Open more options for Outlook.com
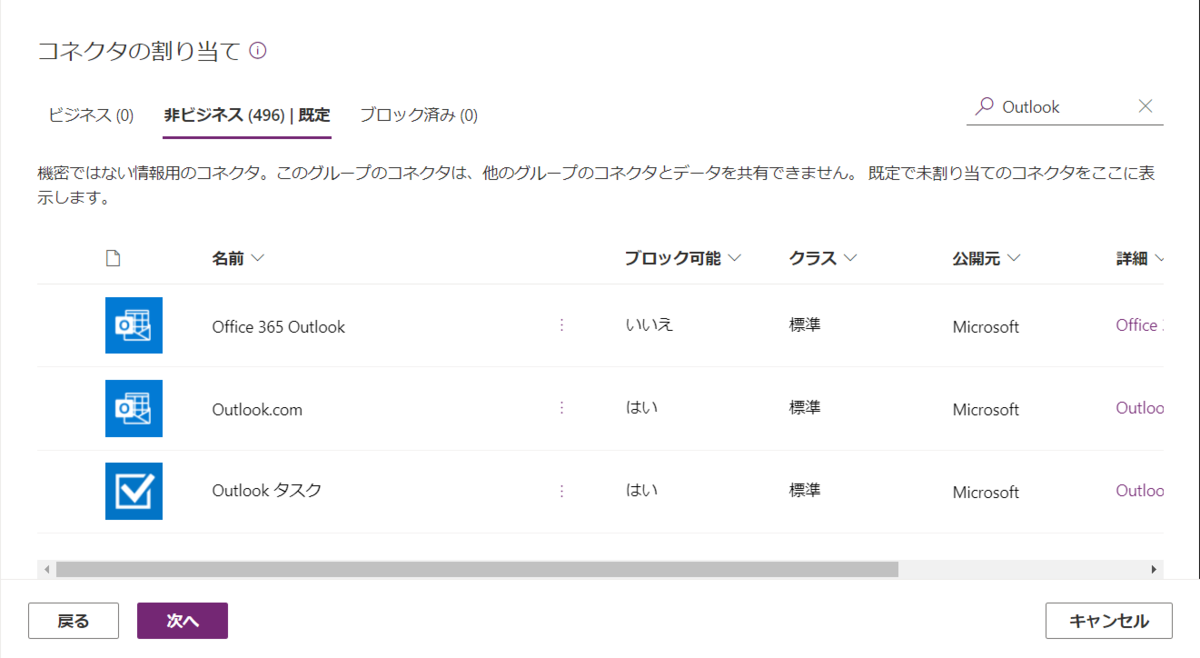Screen dimensions: 1200x658 tap(561, 408)
